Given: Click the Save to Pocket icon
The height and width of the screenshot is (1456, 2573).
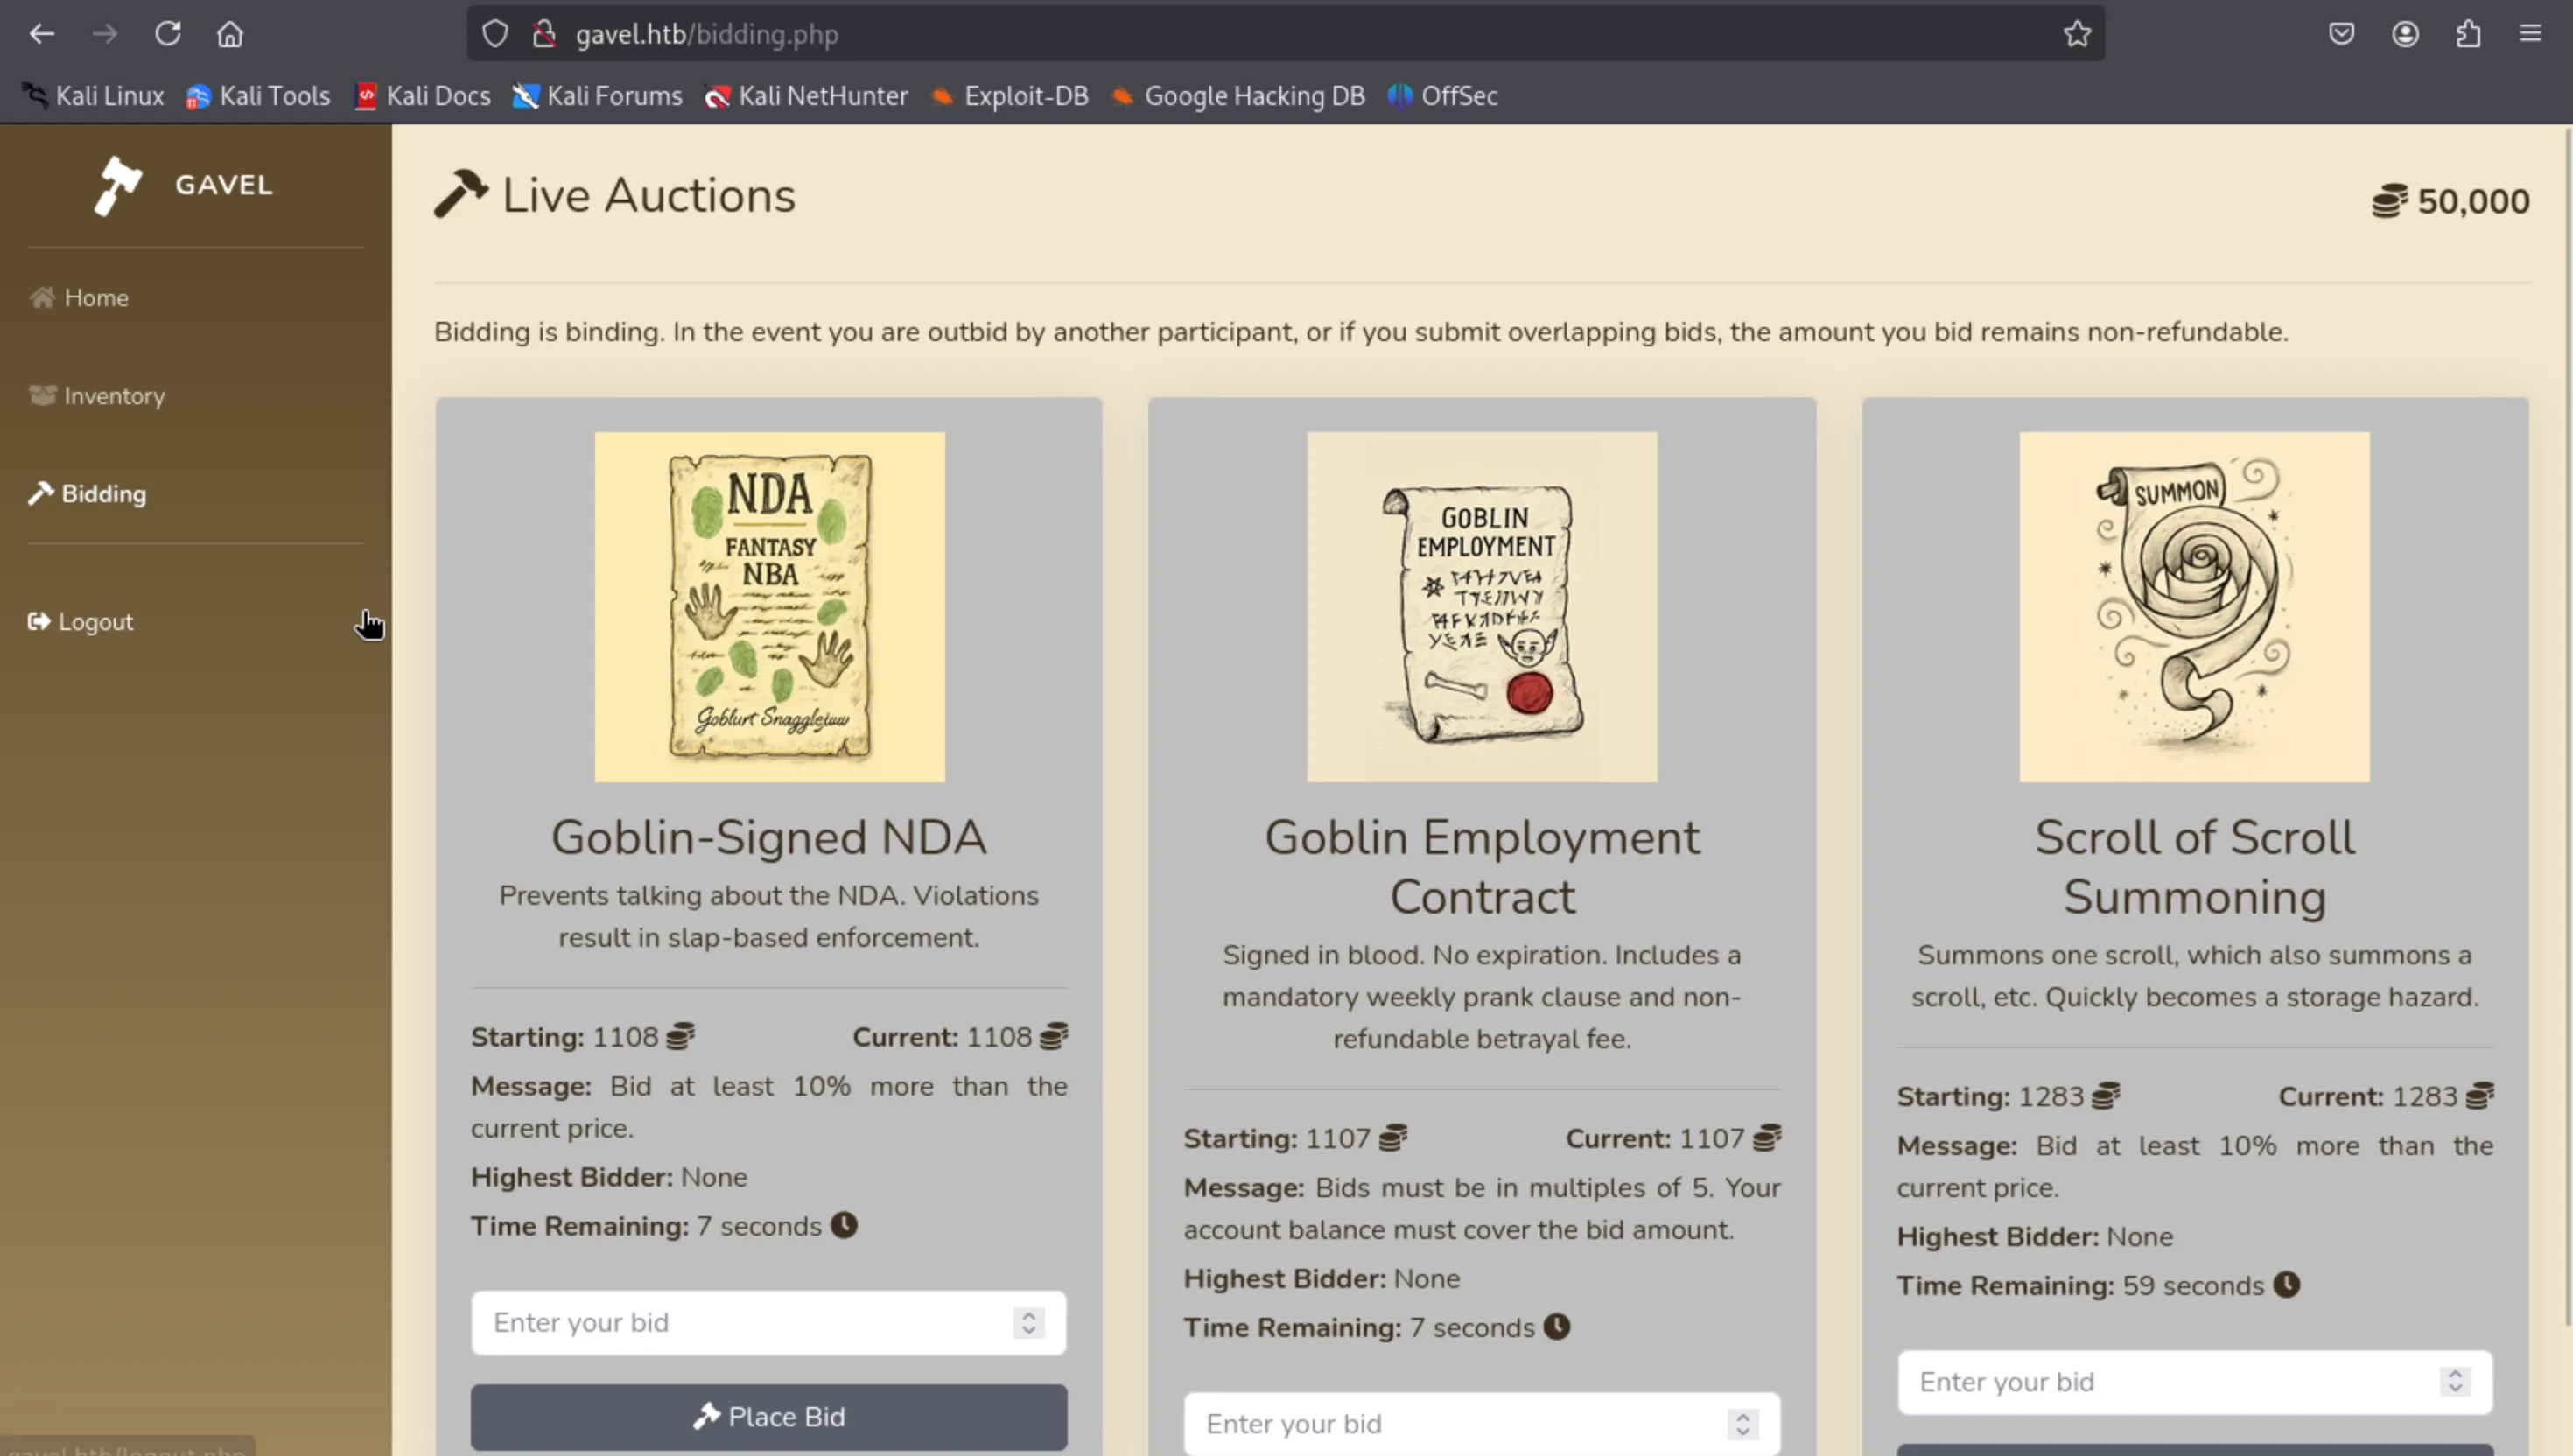Looking at the screenshot, I should click(2341, 34).
